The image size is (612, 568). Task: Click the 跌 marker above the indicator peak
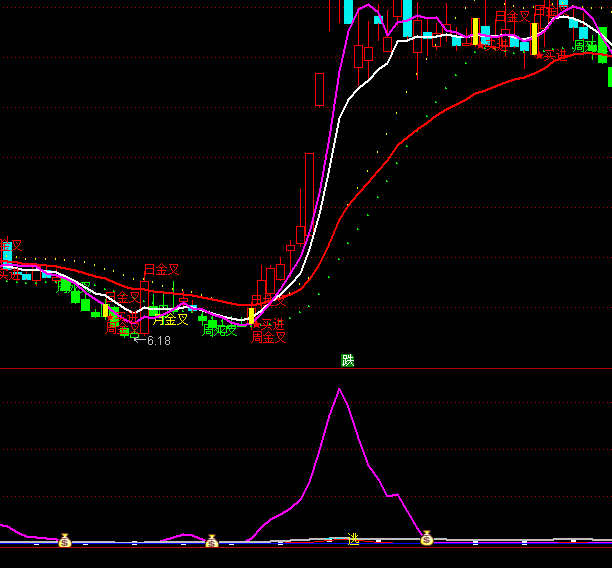(347, 360)
